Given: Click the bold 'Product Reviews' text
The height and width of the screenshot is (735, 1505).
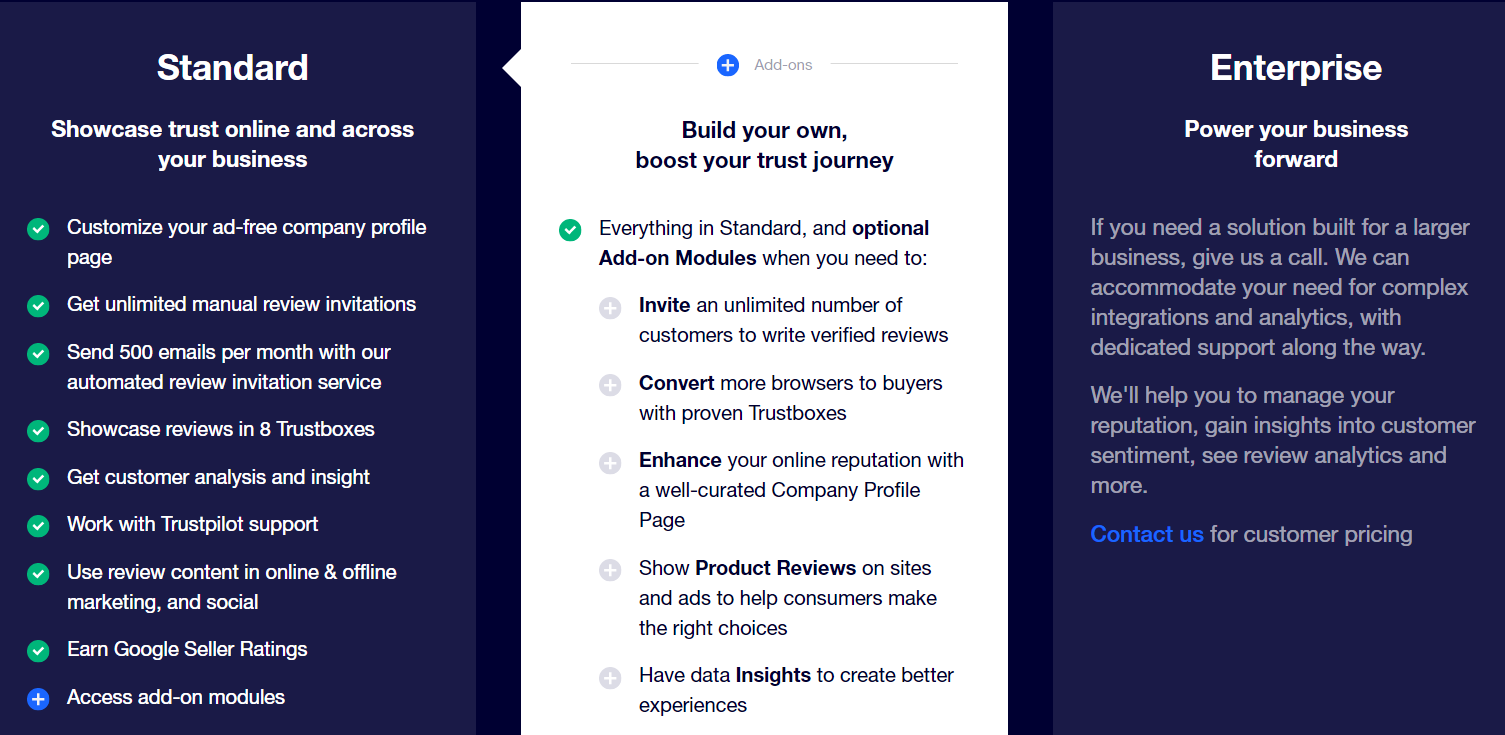Looking at the screenshot, I should [x=776, y=568].
